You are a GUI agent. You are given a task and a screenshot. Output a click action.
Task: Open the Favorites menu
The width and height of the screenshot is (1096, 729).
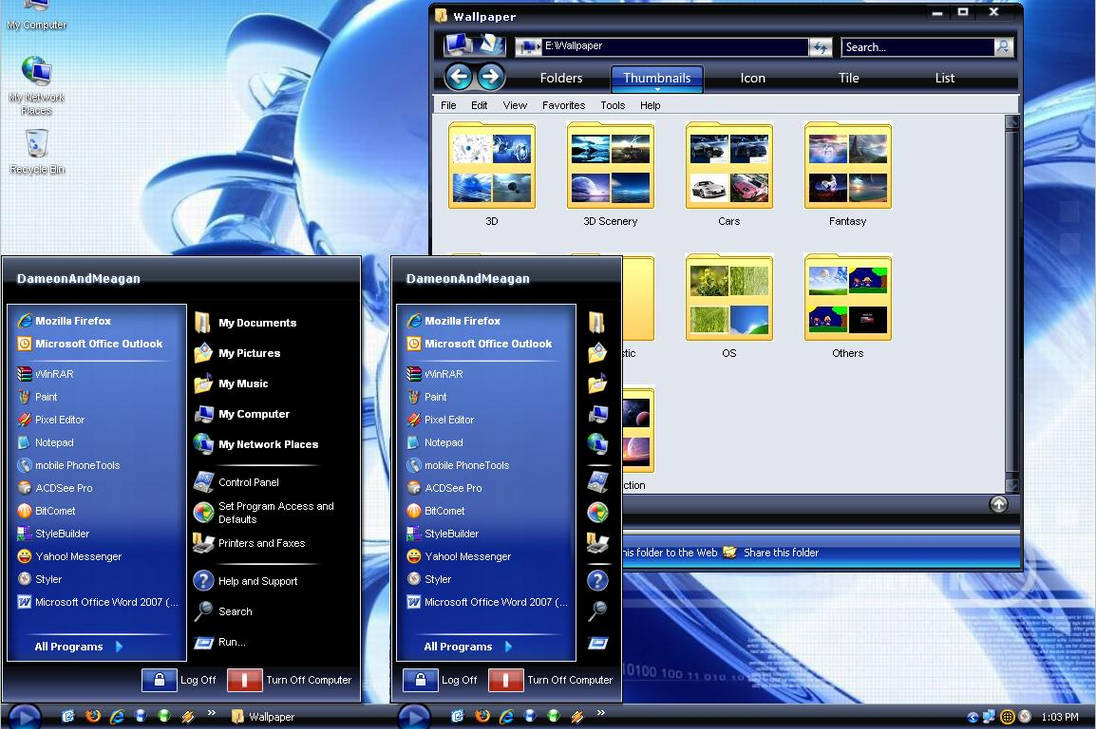(x=563, y=105)
